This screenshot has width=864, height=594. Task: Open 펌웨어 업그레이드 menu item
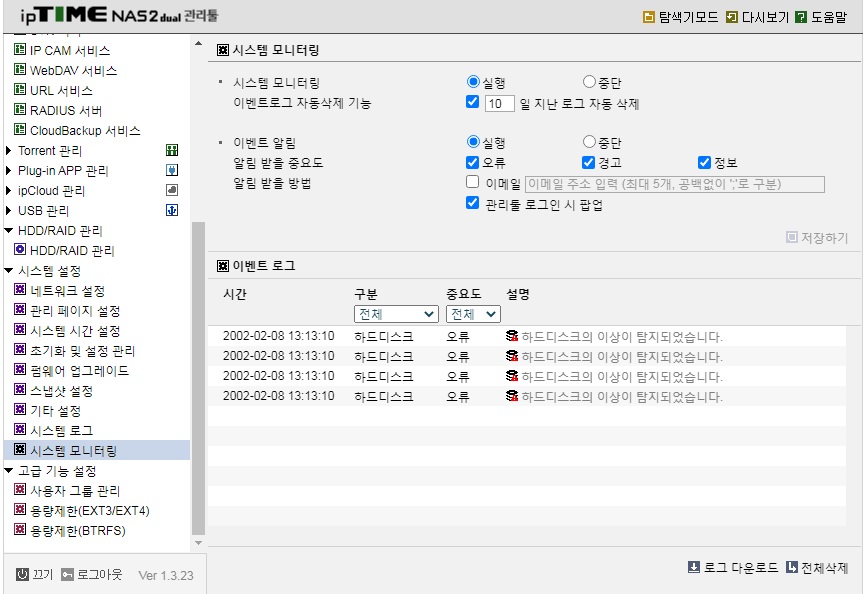(79, 370)
